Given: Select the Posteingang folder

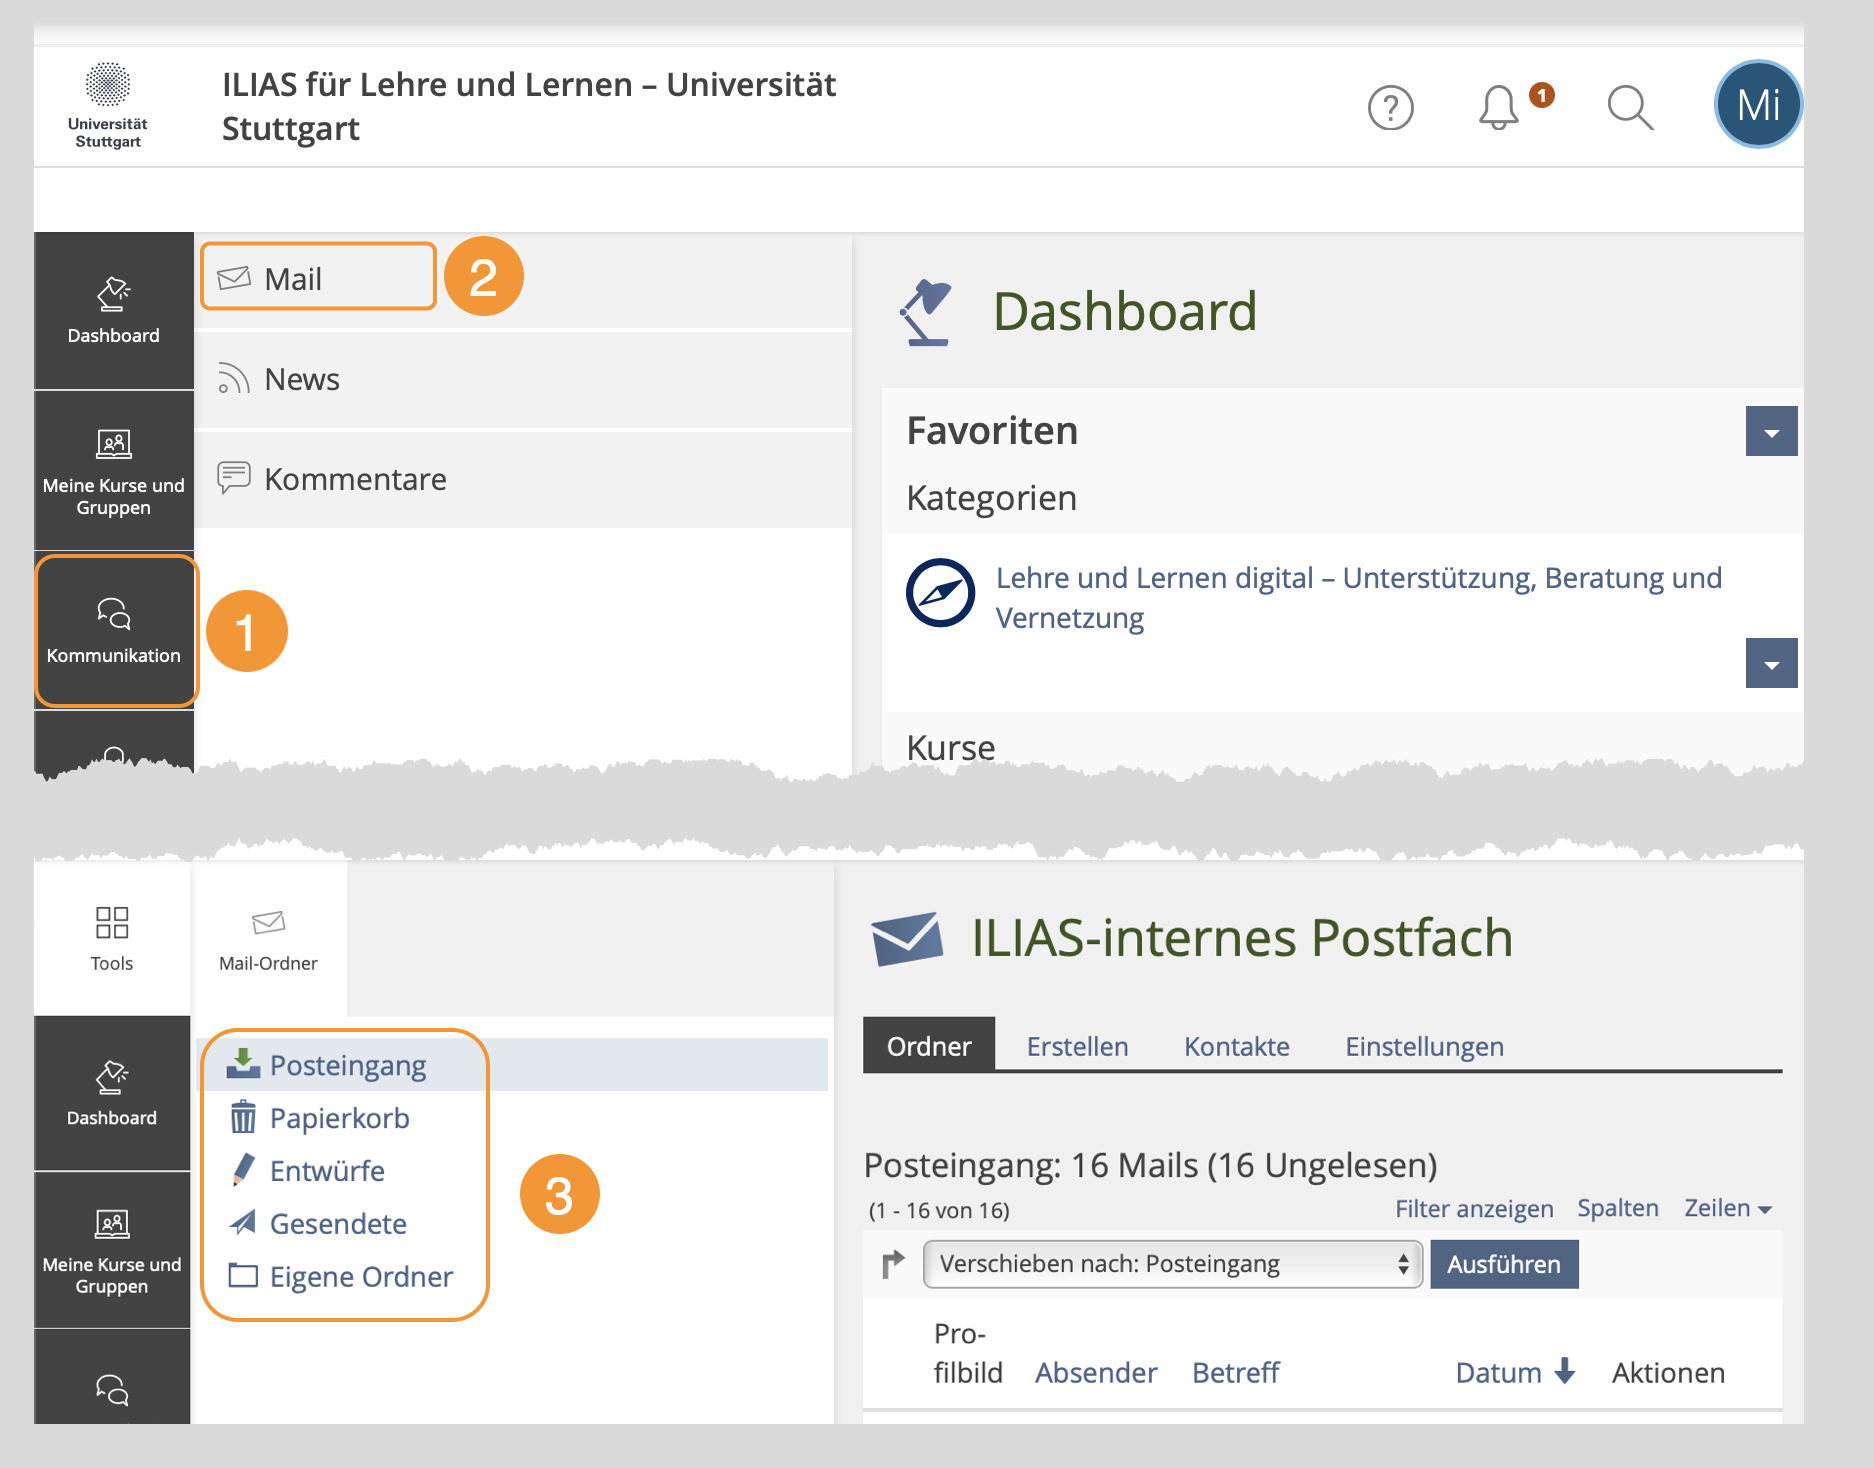Looking at the screenshot, I should [347, 1065].
